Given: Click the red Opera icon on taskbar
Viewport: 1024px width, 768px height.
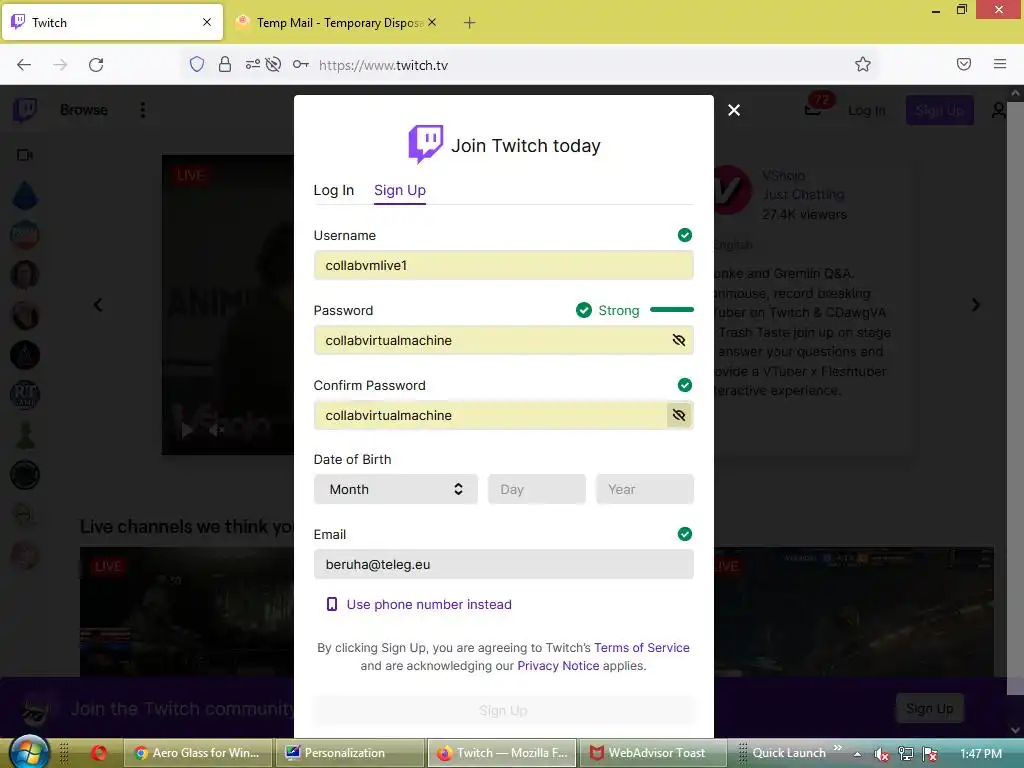Looking at the screenshot, I should click(x=99, y=753).
